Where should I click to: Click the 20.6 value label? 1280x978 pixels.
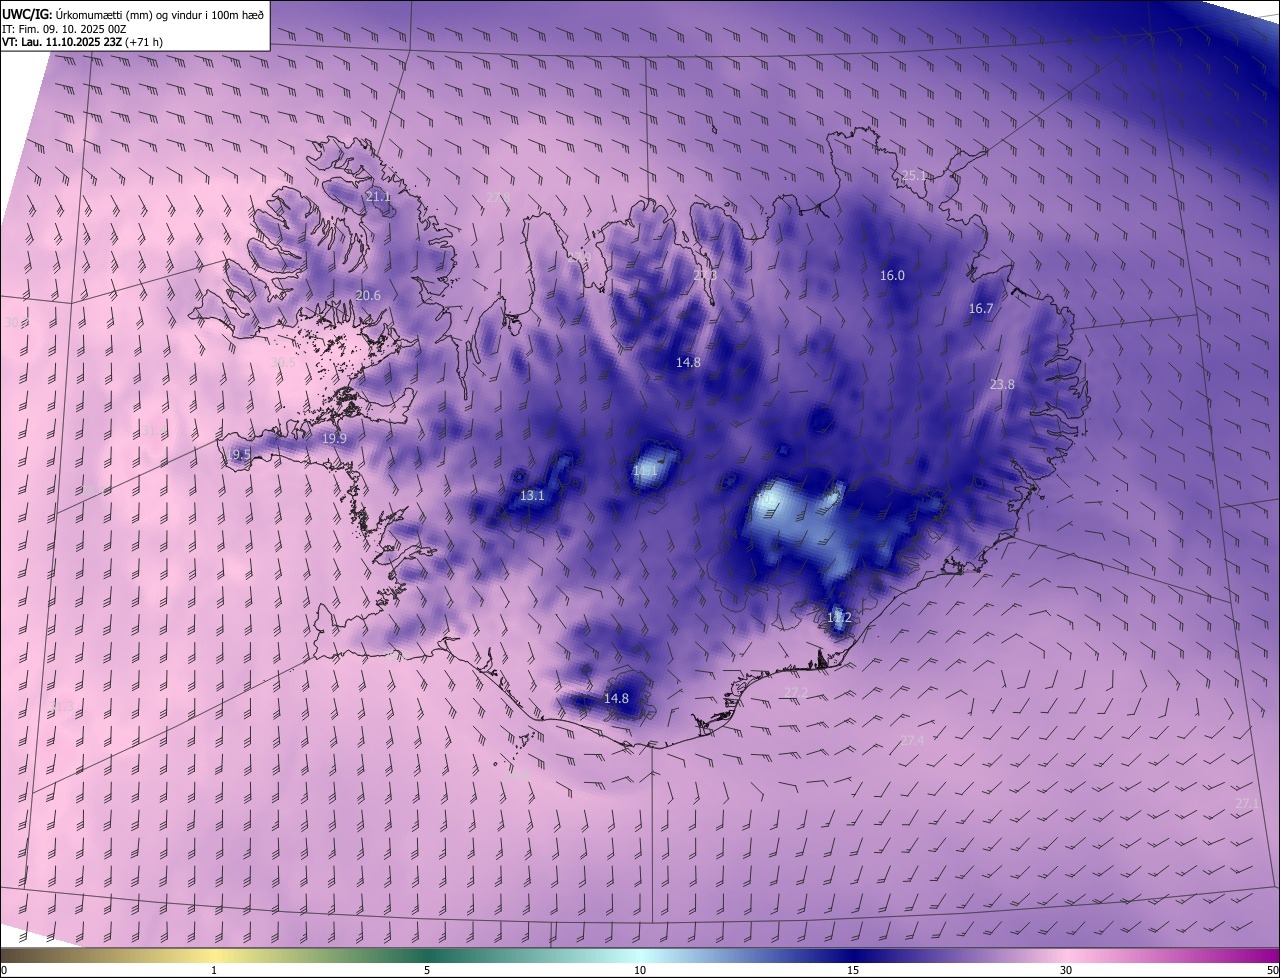click(x=368, y=296)
